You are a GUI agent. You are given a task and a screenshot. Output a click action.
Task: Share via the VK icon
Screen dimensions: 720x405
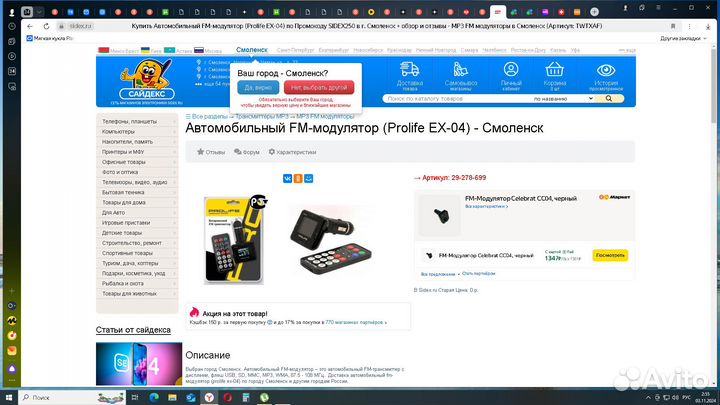[x=287, y=178]
